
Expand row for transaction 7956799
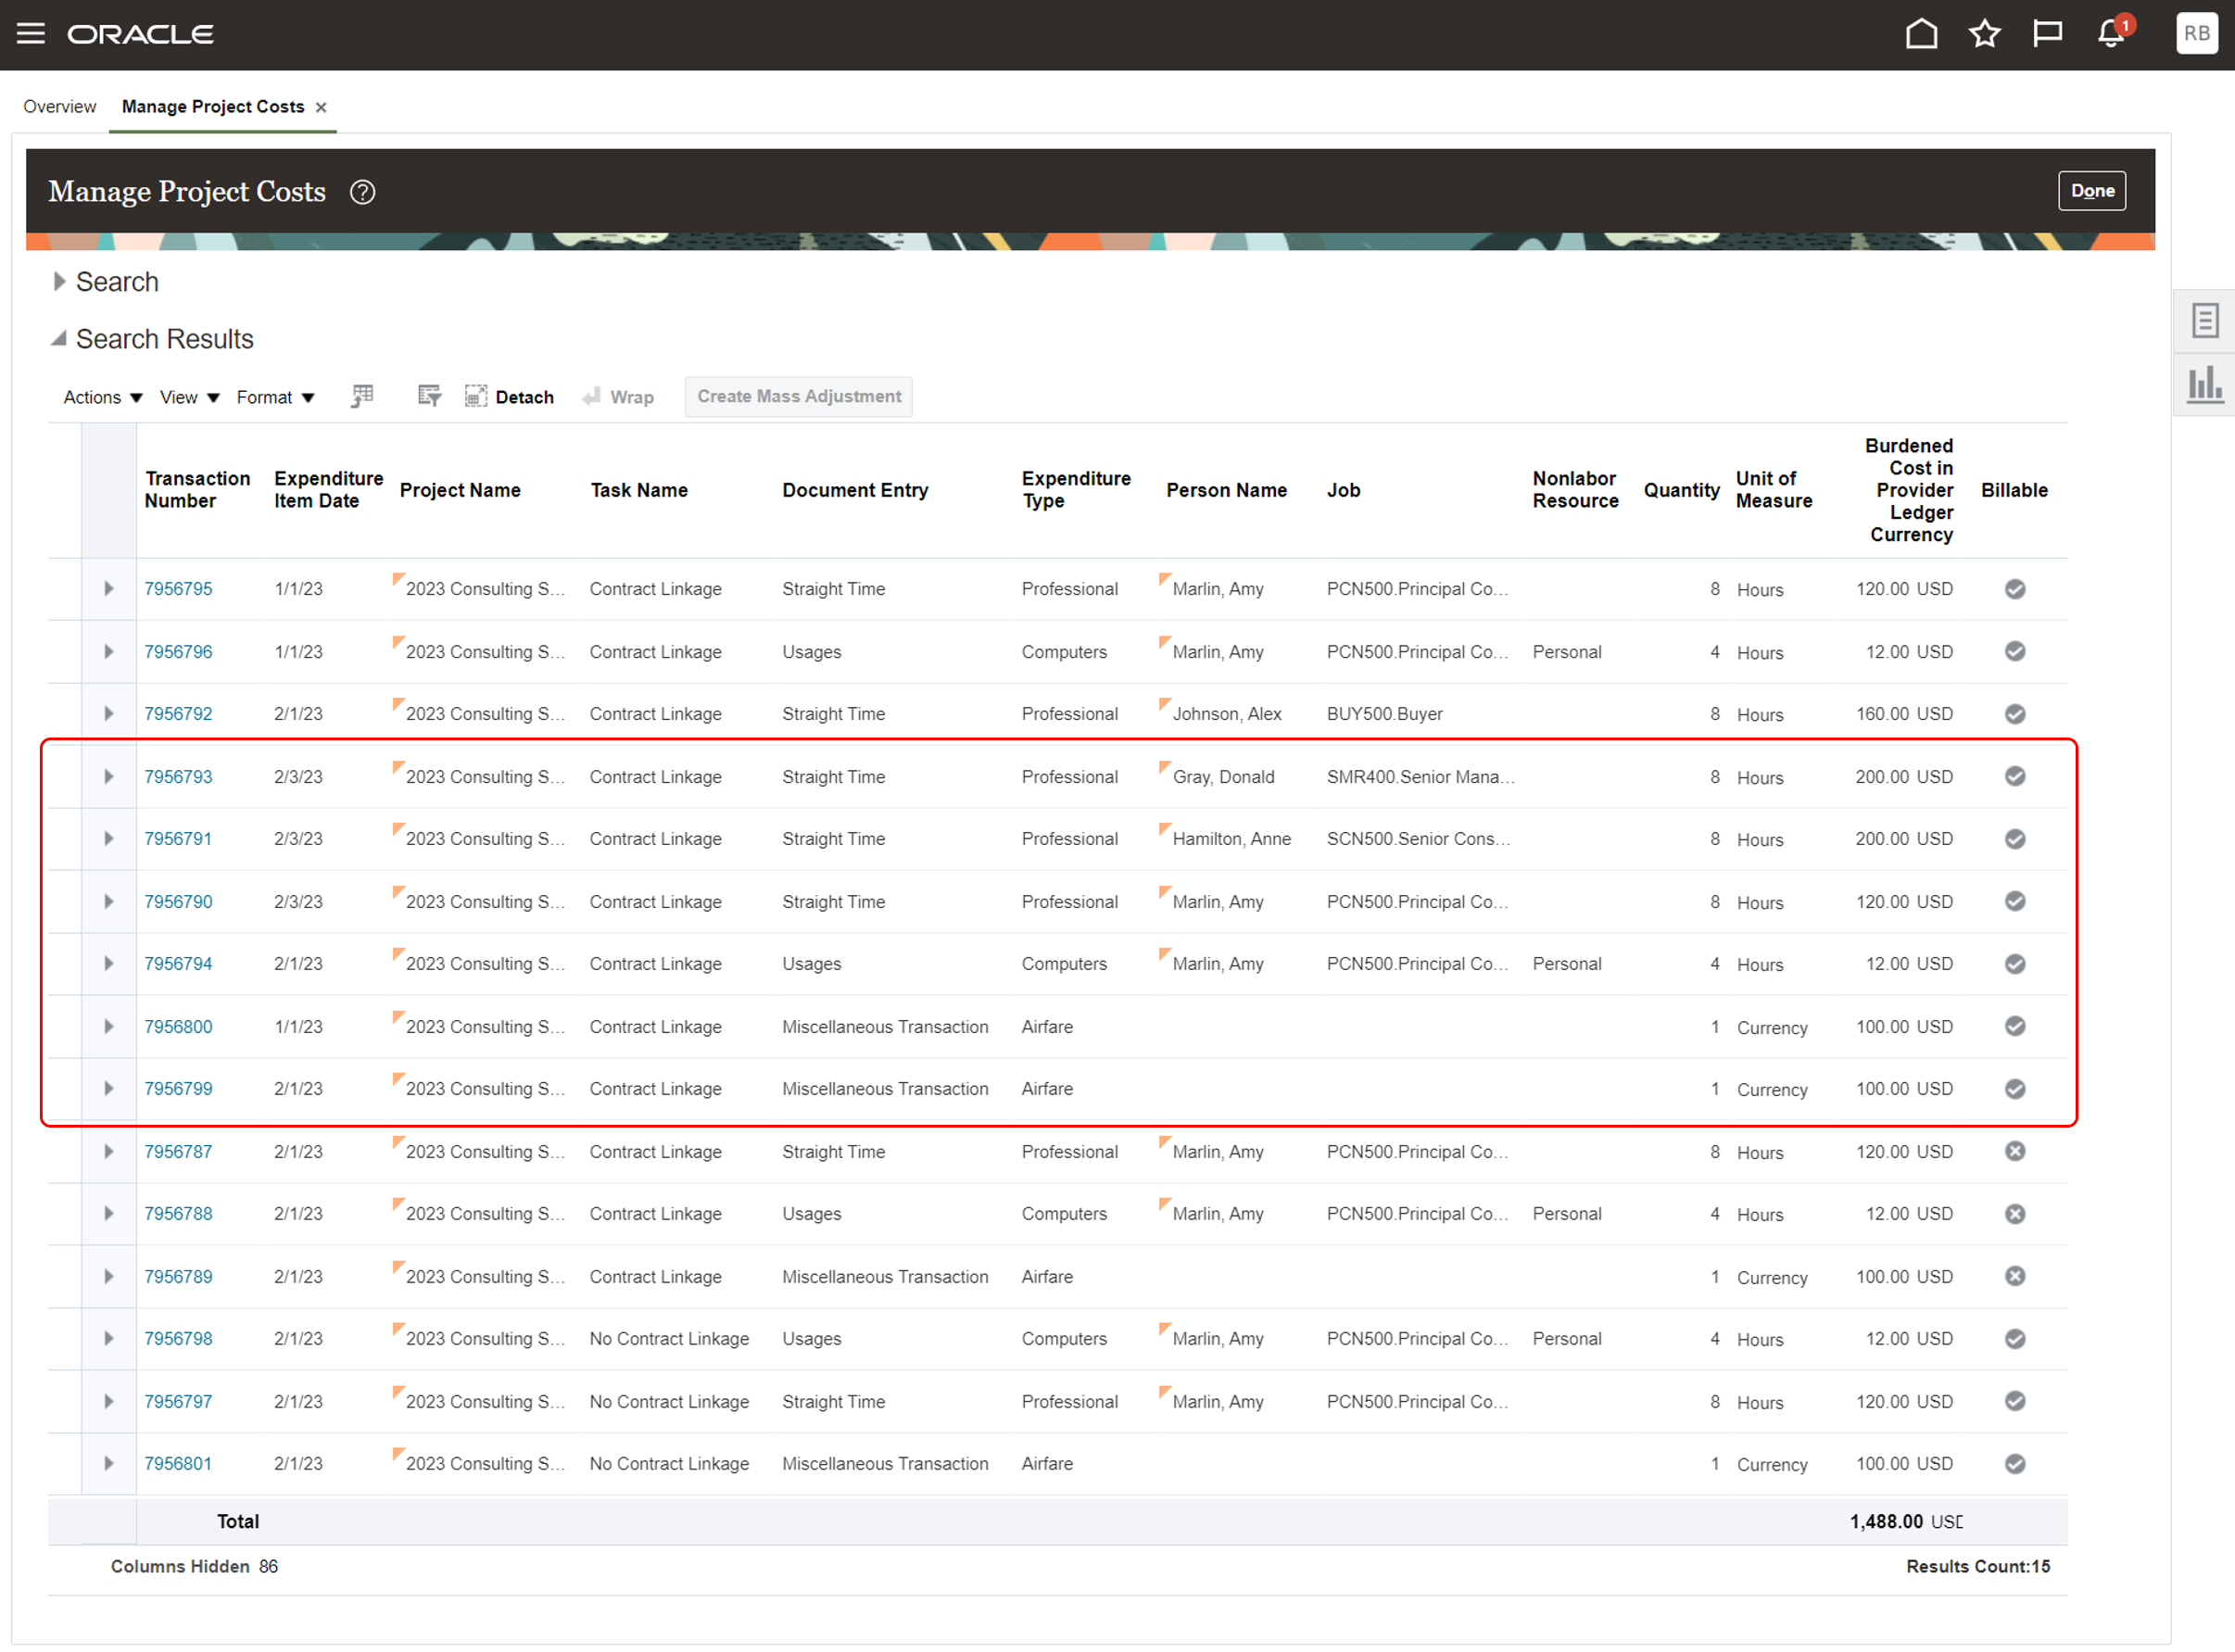point(108,1089)
